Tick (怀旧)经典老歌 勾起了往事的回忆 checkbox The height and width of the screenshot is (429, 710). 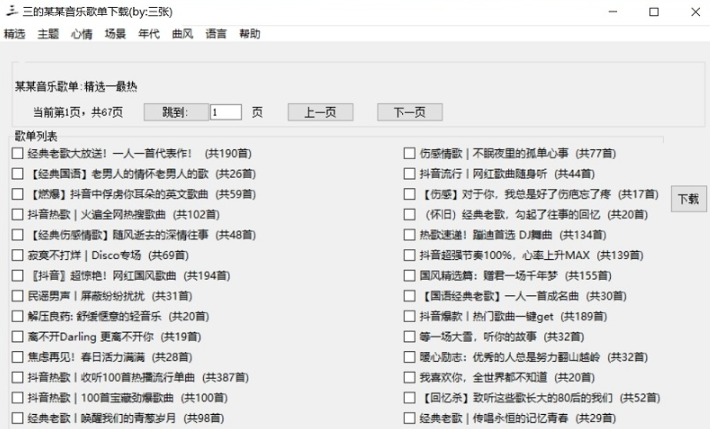coord(409,214)
